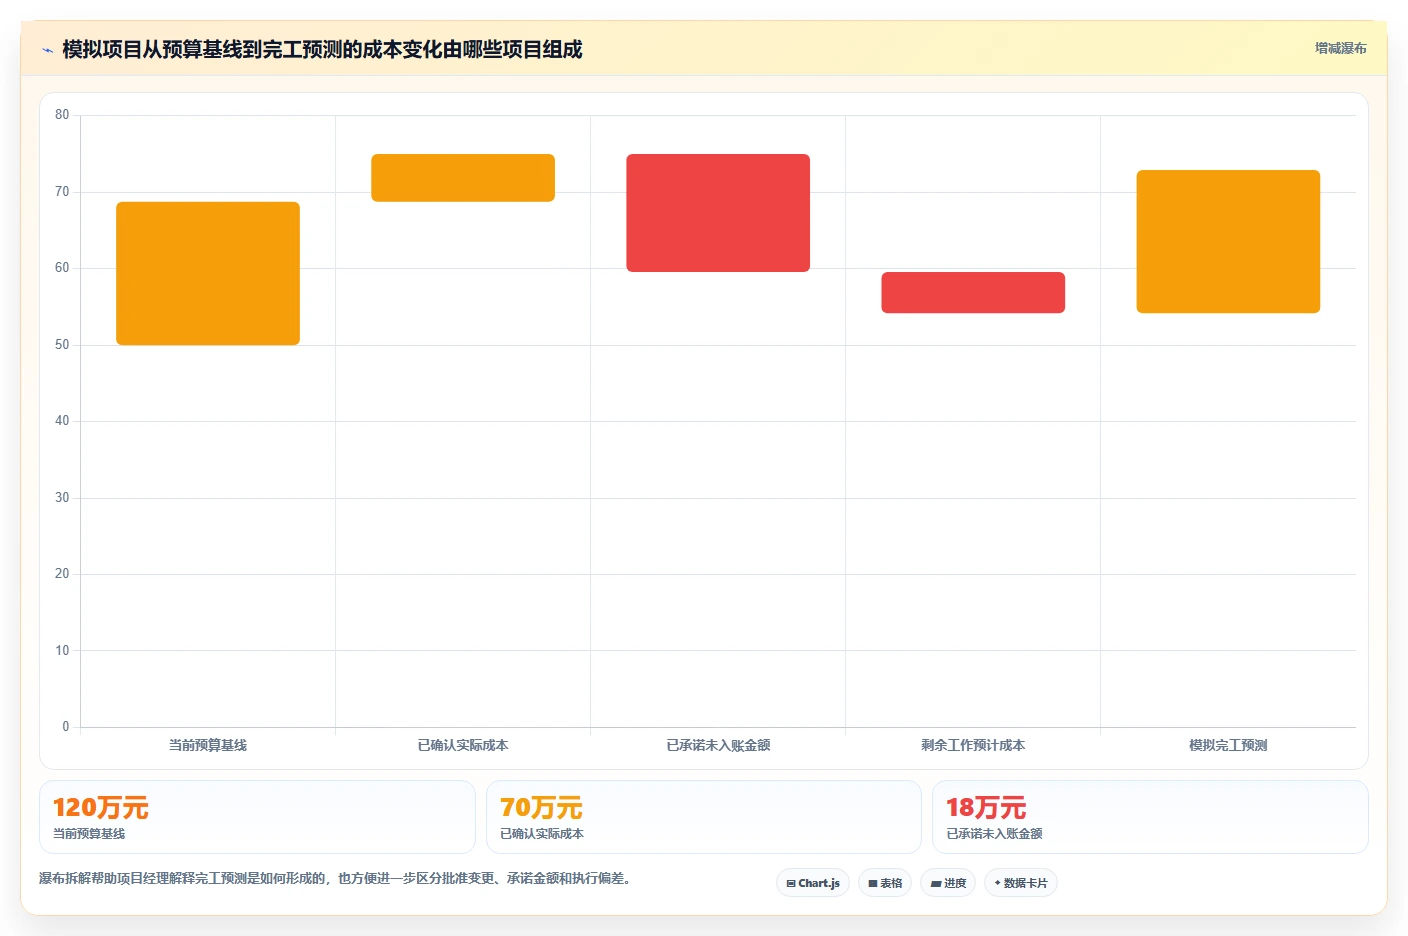Viewport: 1408px width, 936px height.
Task: Click the orange 已确认实际成本 waterfall bar
Action: (x=463, y=178)
